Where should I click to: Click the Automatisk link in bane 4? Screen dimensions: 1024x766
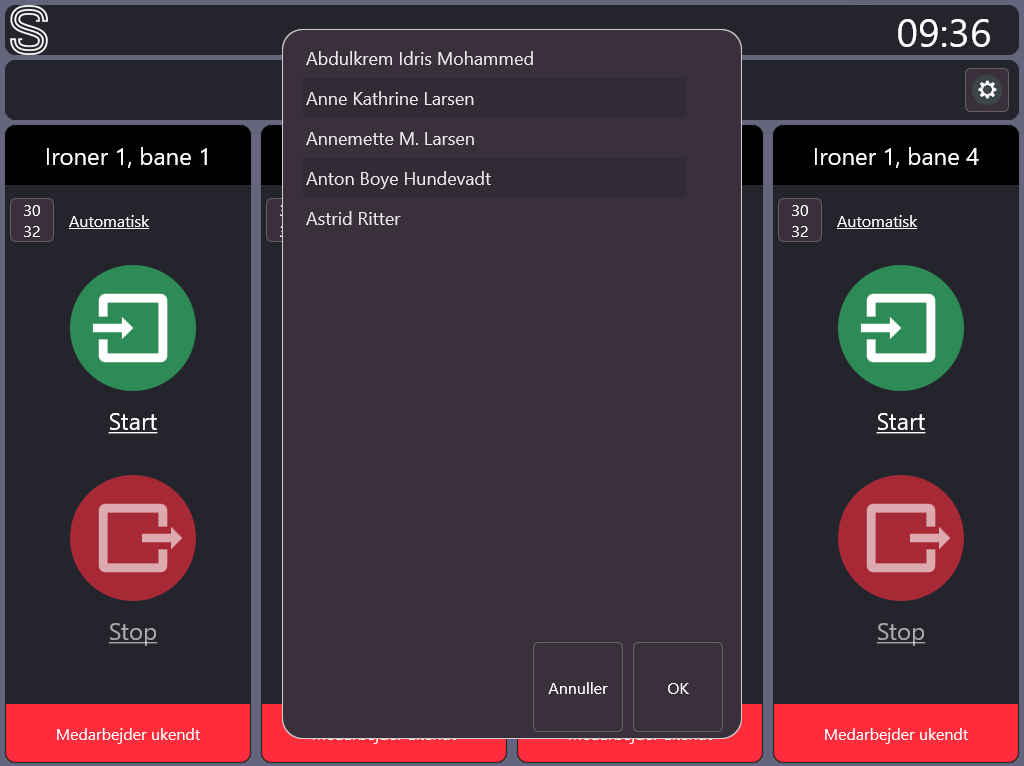(x=877, y=222)
